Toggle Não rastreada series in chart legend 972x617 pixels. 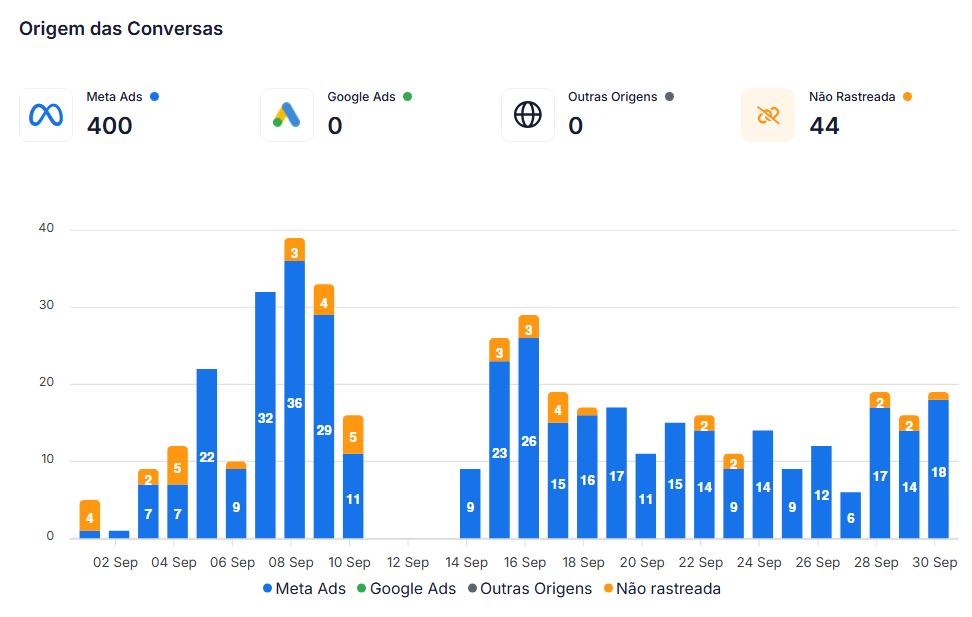(x=662, y=588)
